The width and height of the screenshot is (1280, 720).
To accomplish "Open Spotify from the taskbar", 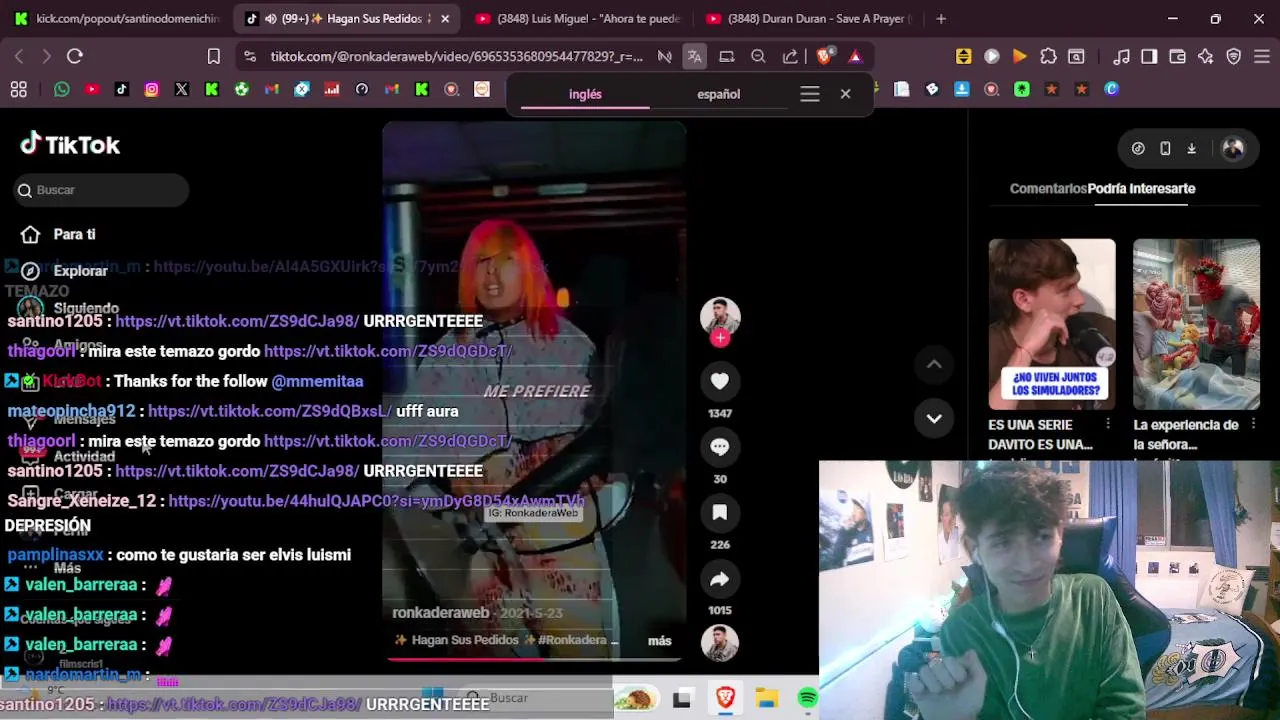I will tap(808, 698).
